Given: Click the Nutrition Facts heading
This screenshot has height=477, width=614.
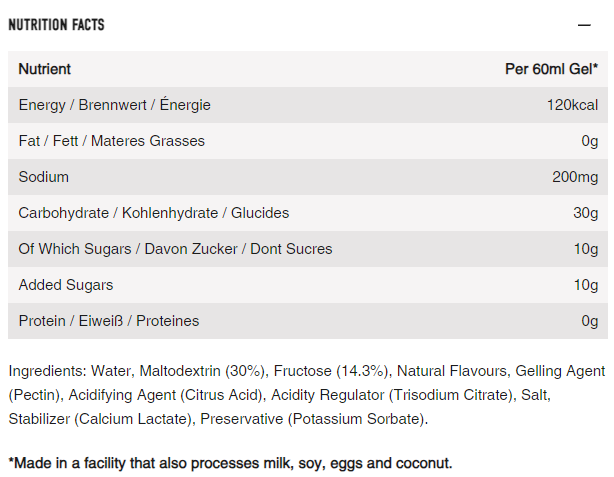Looking at the screenshot, I should pyautogui.click(x=56, y=24).
